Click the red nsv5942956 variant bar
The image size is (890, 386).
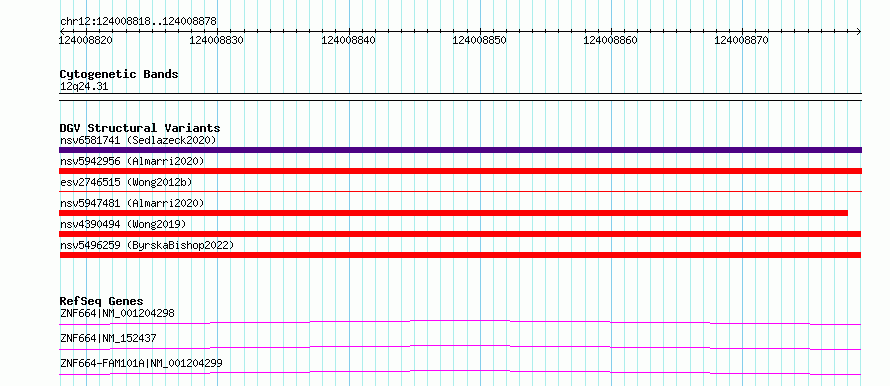pyautogui.click(x=460, y=171)
